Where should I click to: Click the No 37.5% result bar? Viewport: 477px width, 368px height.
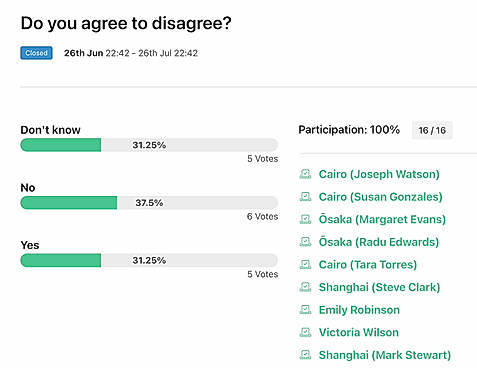(149, 203)
